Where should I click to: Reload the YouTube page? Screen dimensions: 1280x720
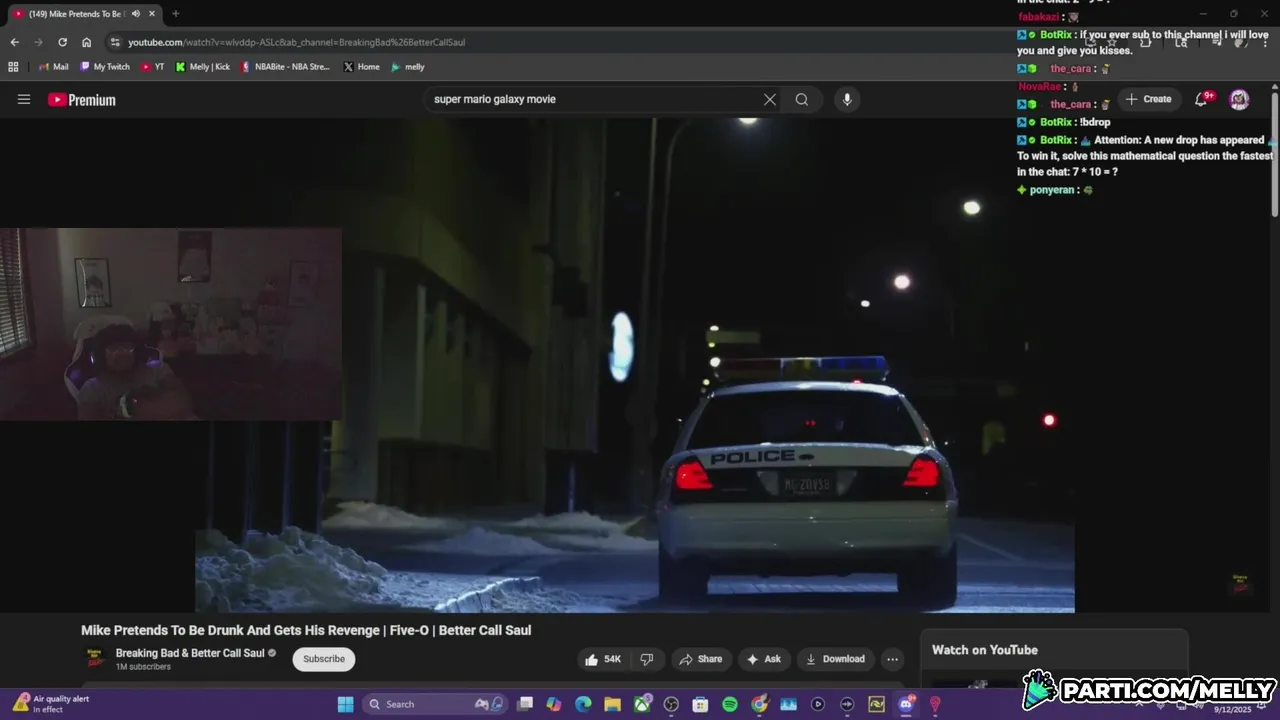pos(62,42)
